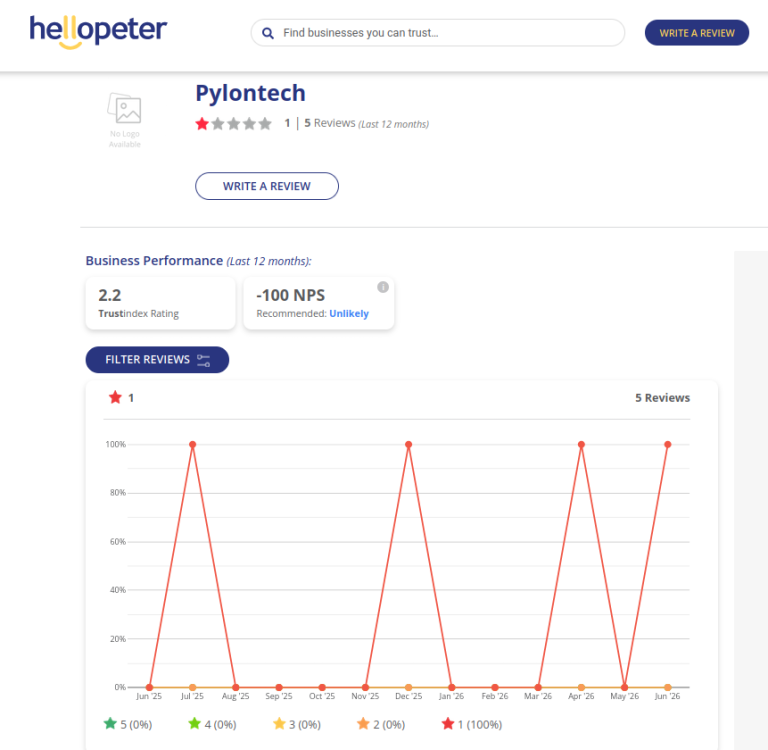Click the -100 NPS card

click(319, 303)
